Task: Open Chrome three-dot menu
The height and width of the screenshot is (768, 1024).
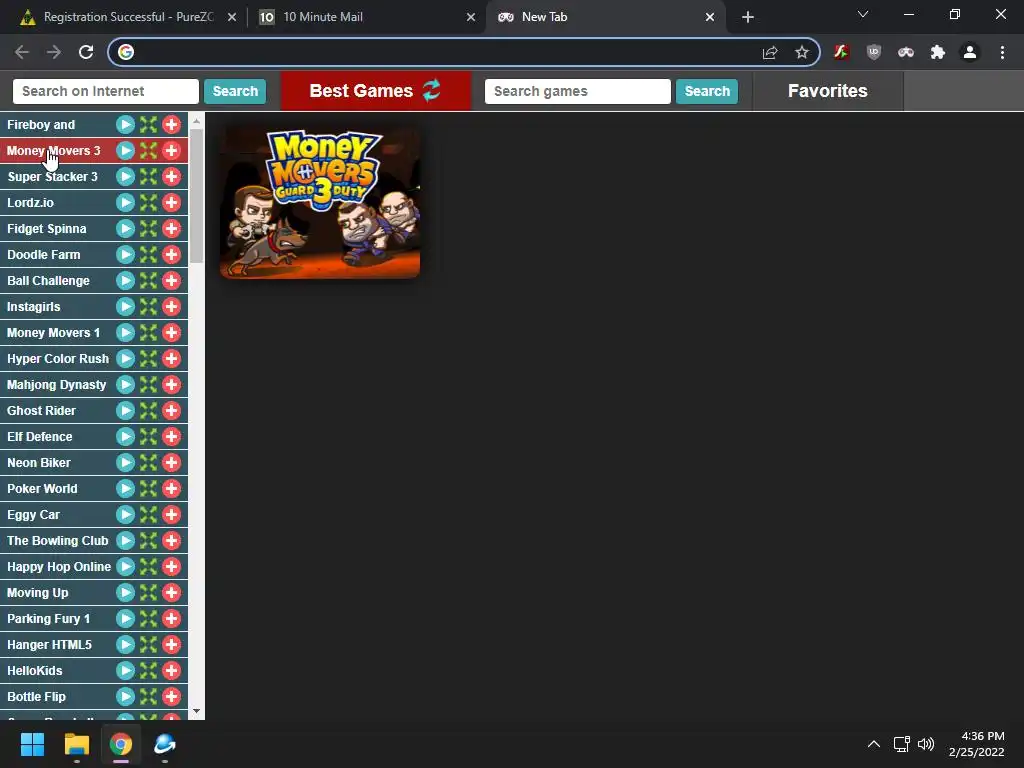Action: click(1002, 52)
